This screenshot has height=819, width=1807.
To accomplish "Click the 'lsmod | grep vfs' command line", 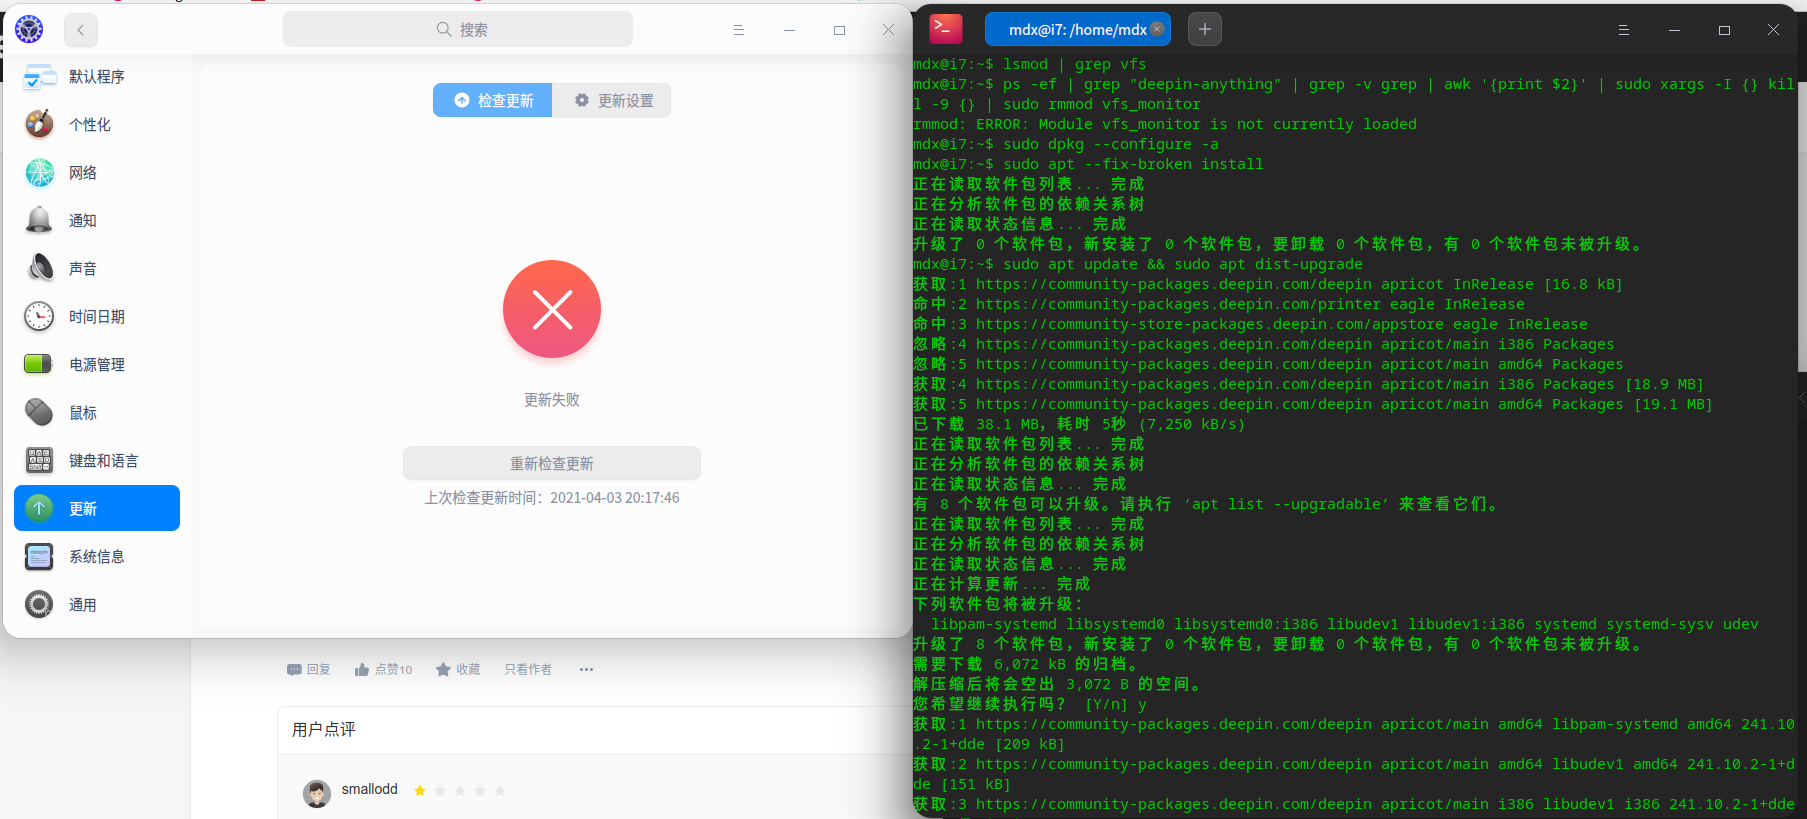I will [x=1030, y=64].
